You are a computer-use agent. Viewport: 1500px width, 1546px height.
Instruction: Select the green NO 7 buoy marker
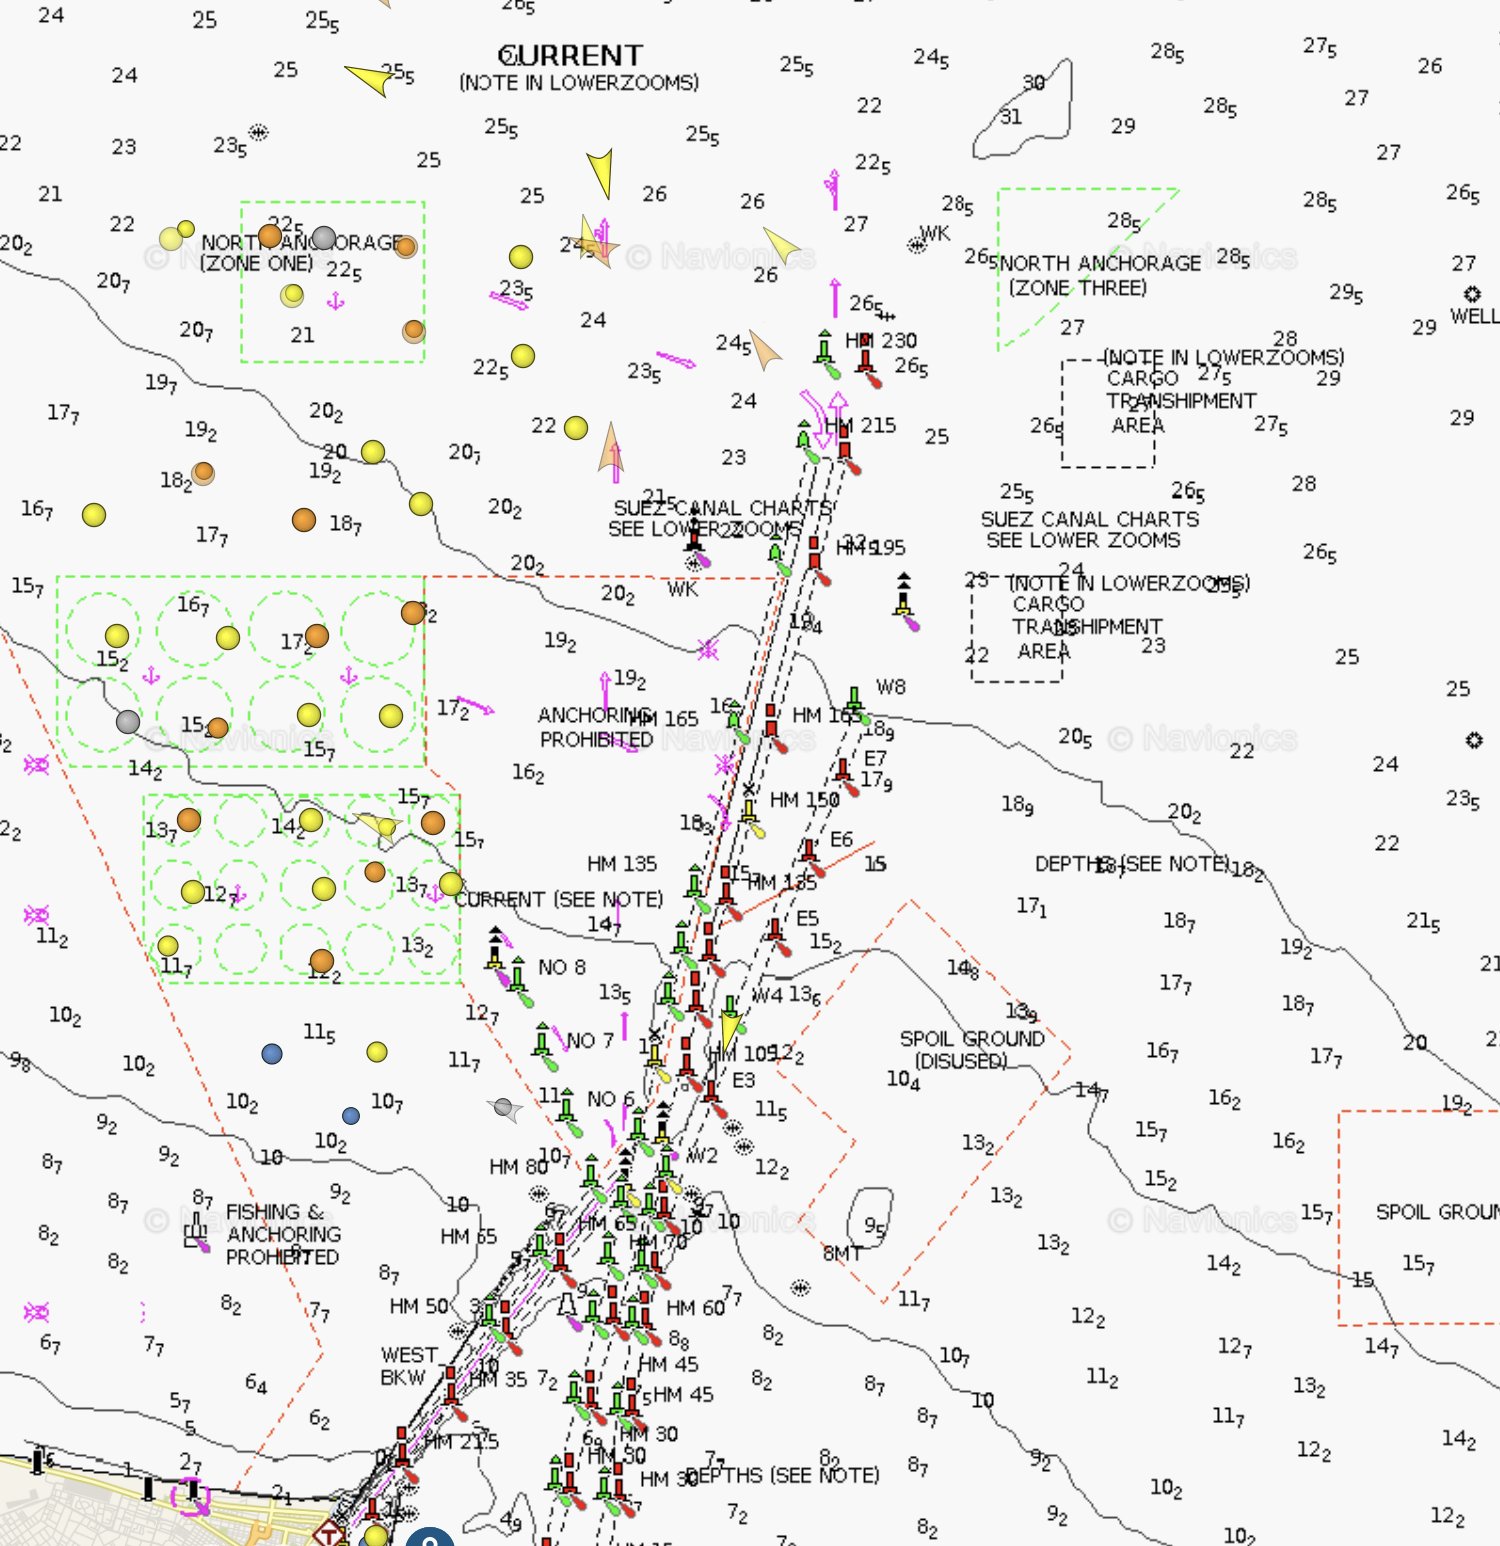click(x=543, y=1042)
